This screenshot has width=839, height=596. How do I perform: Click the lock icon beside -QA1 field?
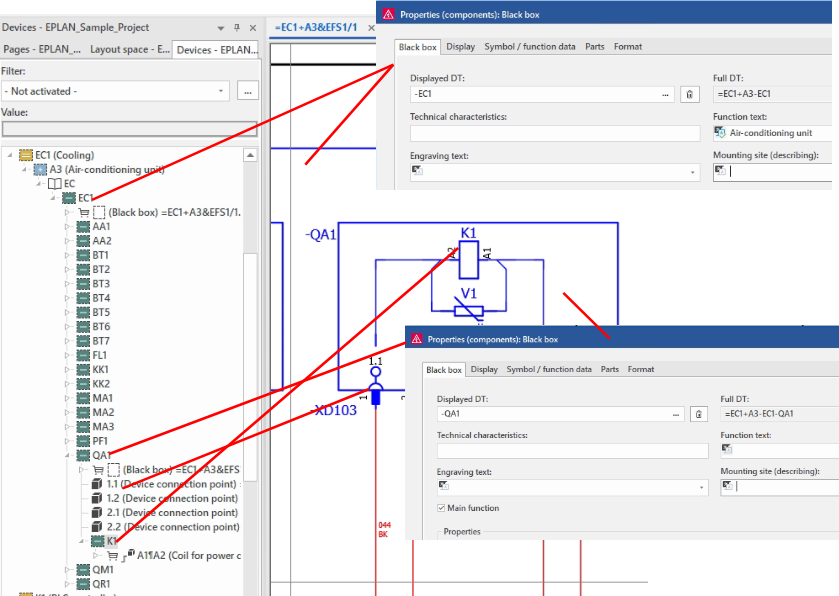pyautogui.click(x=701, y=413)
